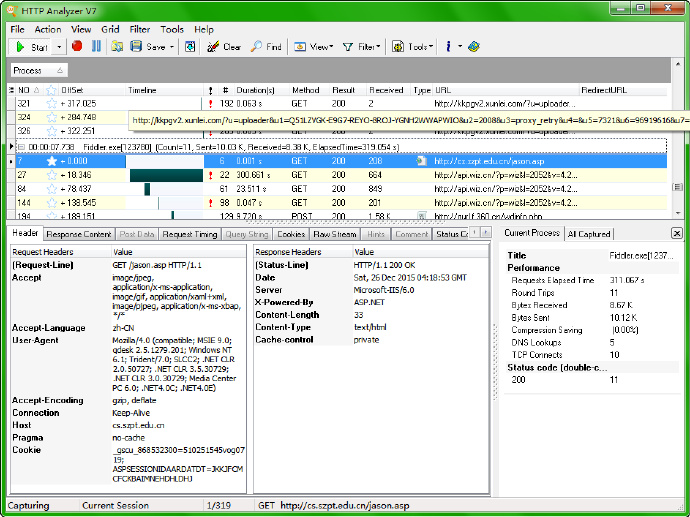Open the View menu

tap(81, 29)
